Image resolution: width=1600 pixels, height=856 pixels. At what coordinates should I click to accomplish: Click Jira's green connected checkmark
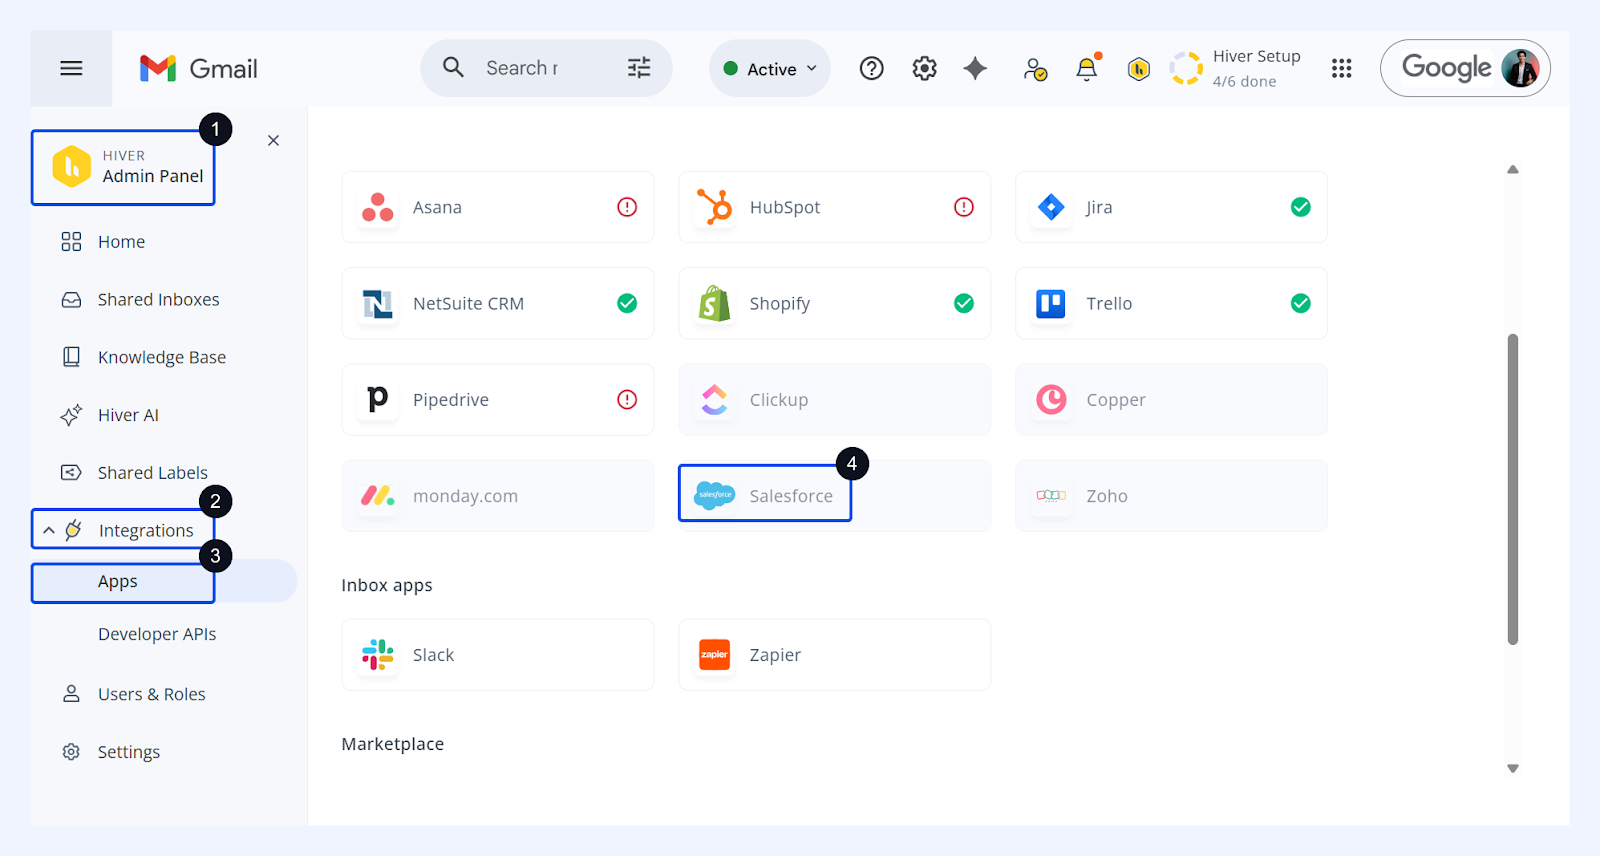[x=1301, y=207]
